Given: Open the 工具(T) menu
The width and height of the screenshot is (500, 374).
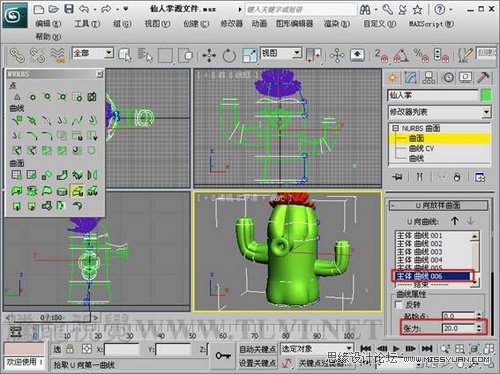Looking at the screenshot, I should (x=87, y=24).
